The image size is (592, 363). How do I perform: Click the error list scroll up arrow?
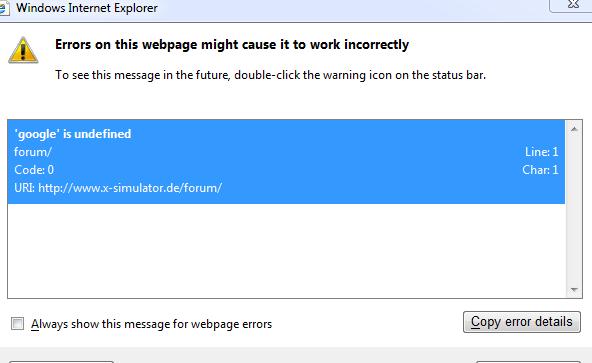click(x=574, y=129)
